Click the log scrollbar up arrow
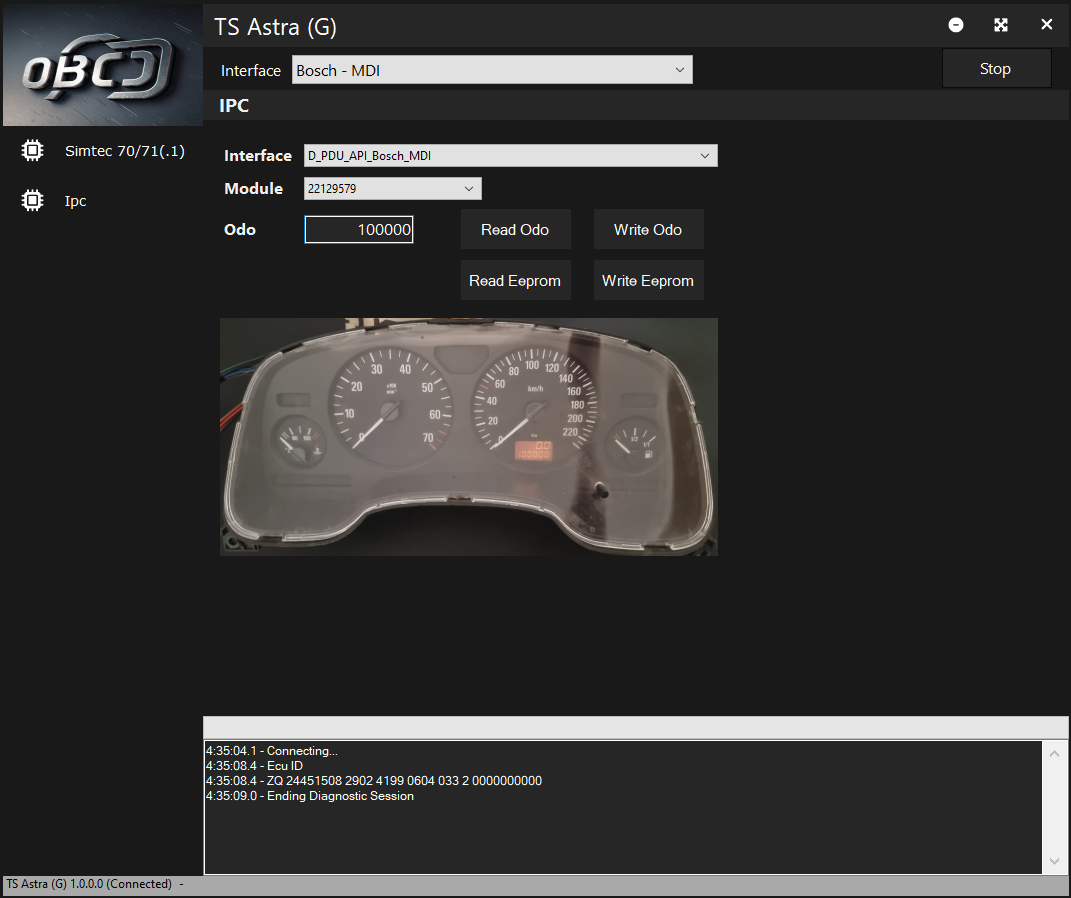The width and height of the screenshot is (1071, 898). [1055, 753]
